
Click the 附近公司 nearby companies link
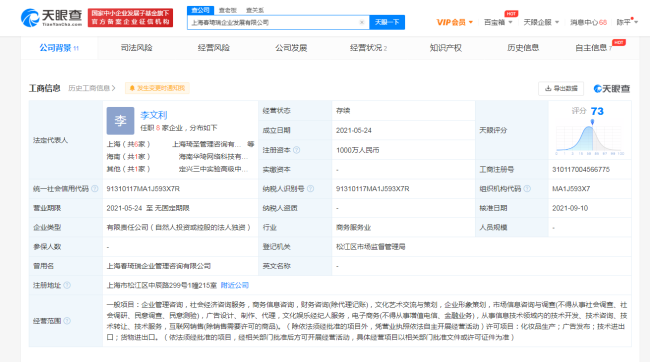click(235, 285)
